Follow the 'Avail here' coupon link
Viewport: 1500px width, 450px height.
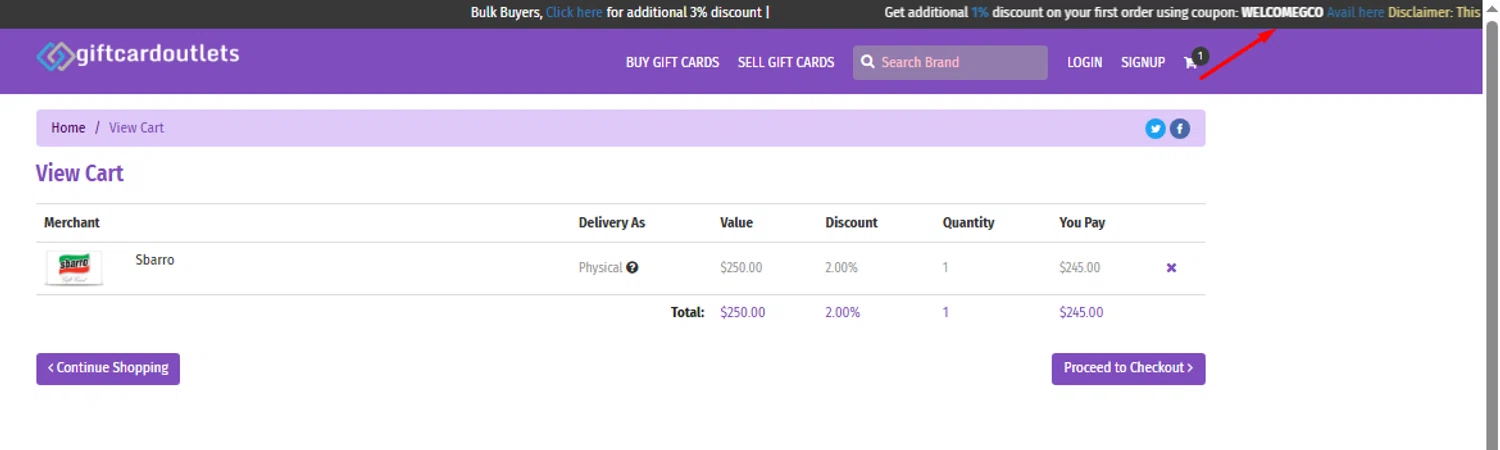tap(1355, 12)
